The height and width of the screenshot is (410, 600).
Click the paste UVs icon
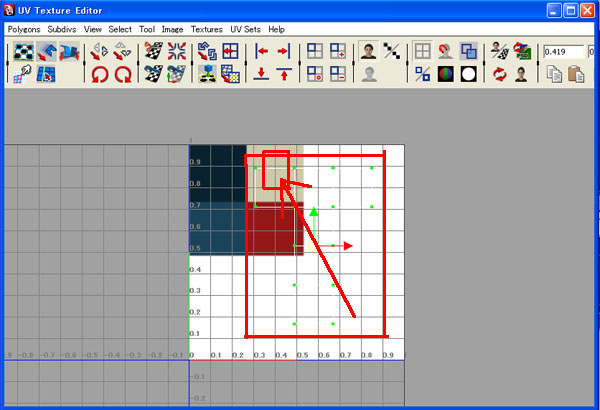tap(576, 73)
